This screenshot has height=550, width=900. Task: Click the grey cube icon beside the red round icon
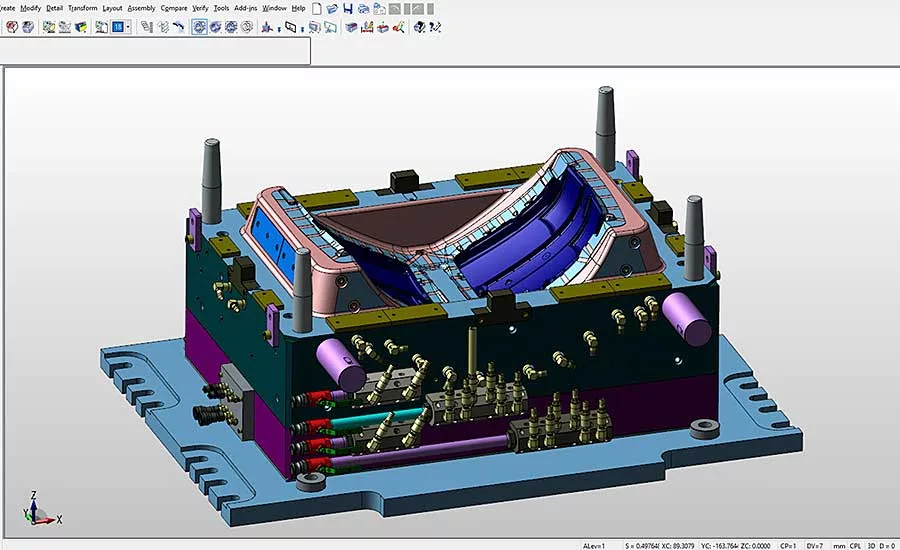coord(28,27)
